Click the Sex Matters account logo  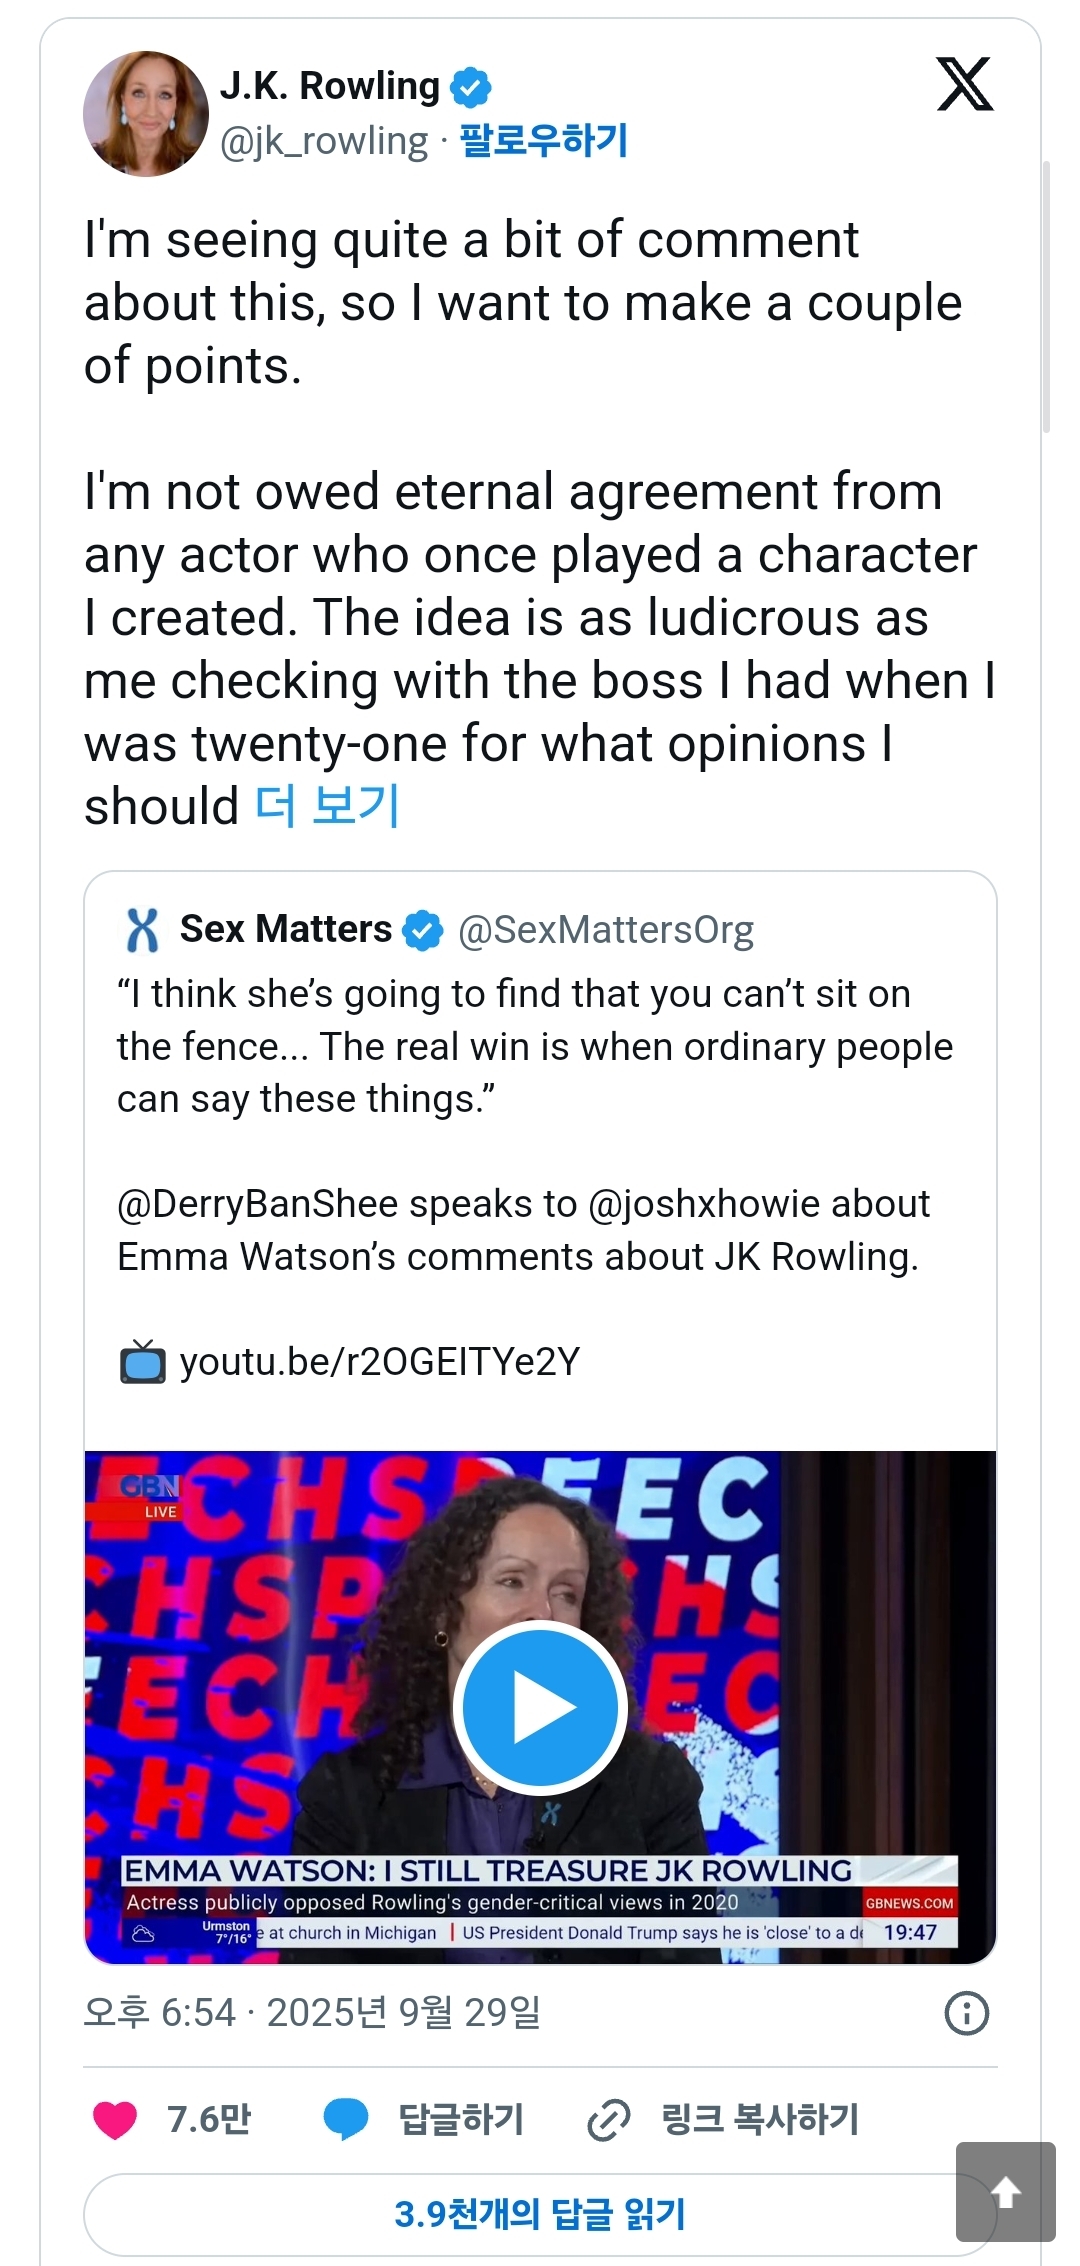pyautogui.click(x=143, y=930)
